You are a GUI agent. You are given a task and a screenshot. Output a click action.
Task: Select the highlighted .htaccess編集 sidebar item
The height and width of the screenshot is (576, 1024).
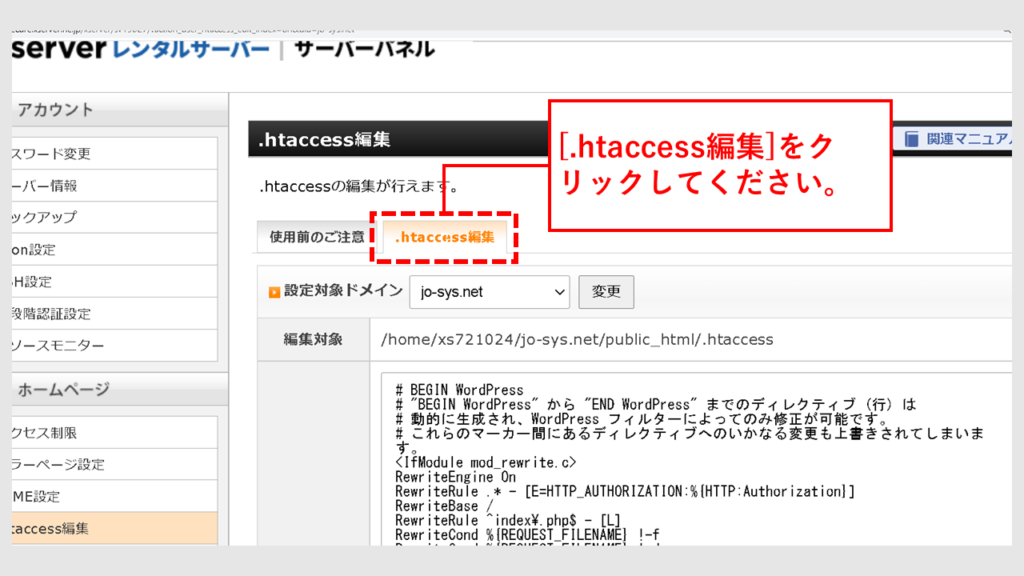tap(114, 528)
